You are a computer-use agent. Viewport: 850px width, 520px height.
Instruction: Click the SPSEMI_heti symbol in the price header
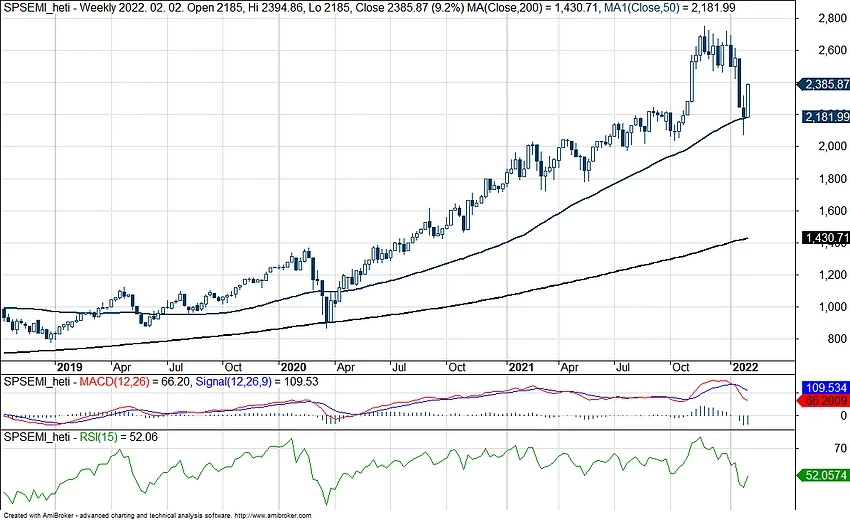click(x=37, y=8)
